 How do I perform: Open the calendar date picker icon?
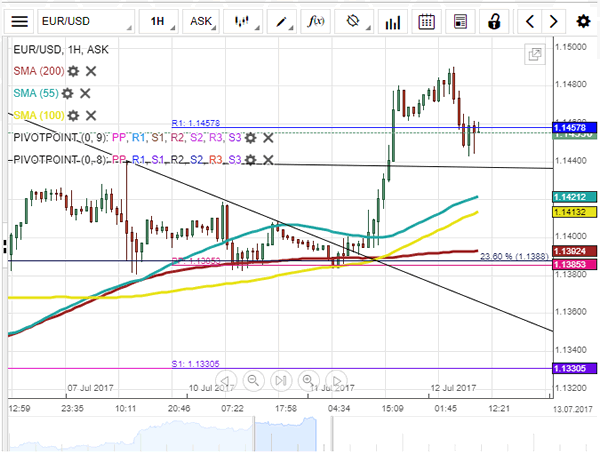click(x=427, y=21)
